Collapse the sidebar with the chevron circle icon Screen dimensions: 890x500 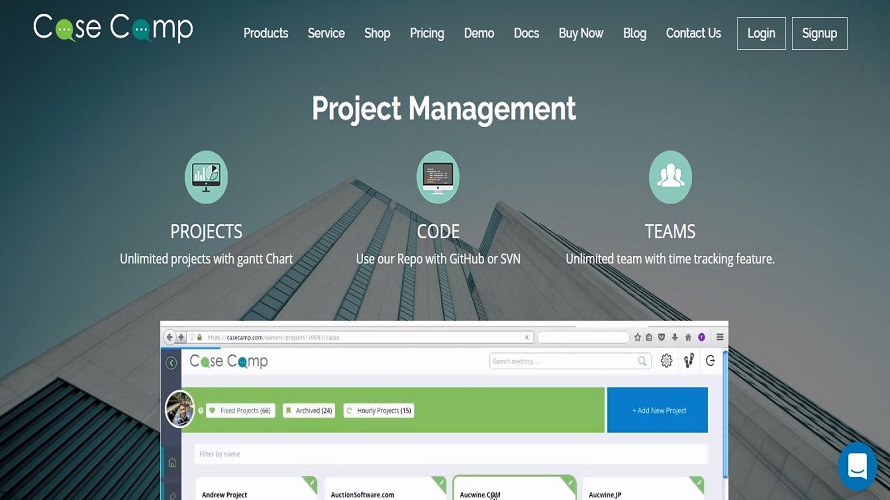point(171,363)
